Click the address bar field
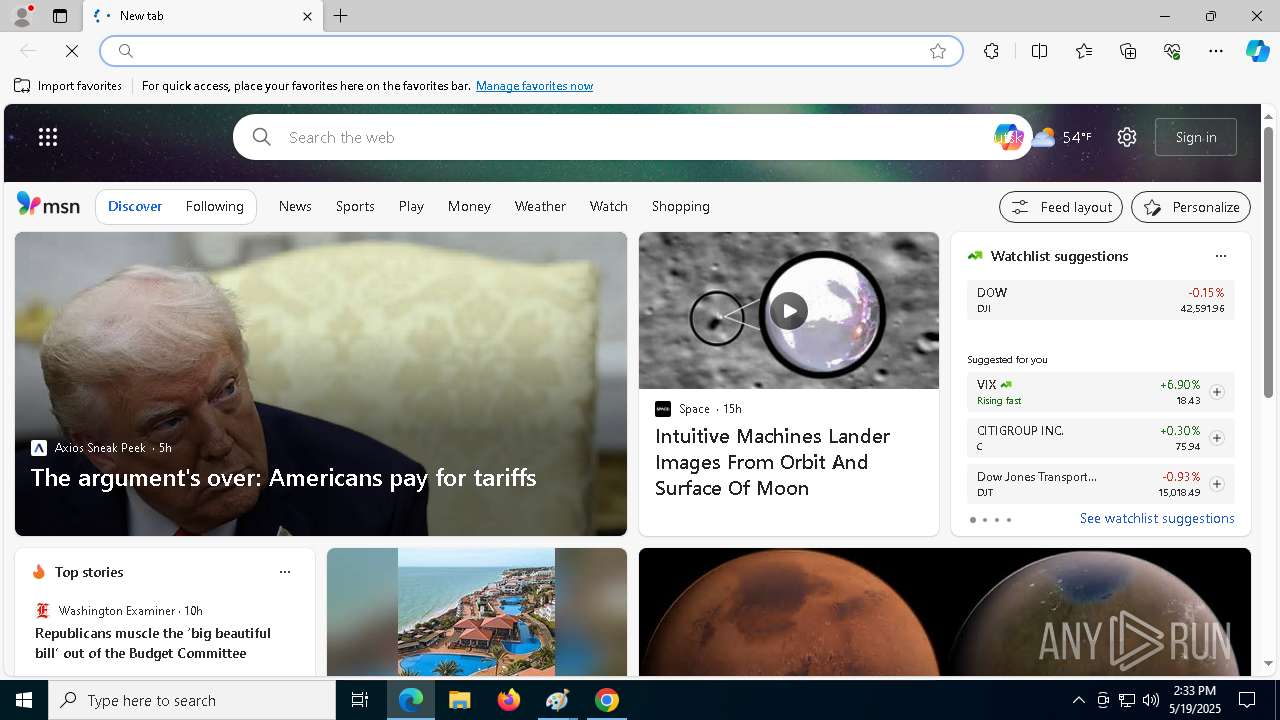 pyautogui.click(x=531, y=51)
